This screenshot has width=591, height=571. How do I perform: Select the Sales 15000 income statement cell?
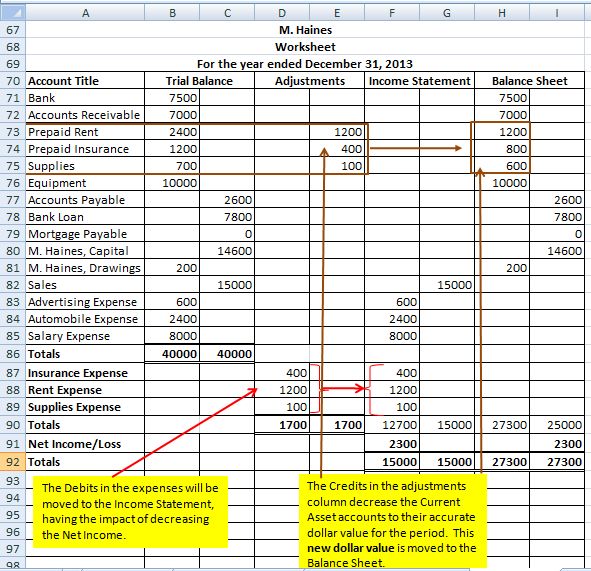tap(447, 285)
